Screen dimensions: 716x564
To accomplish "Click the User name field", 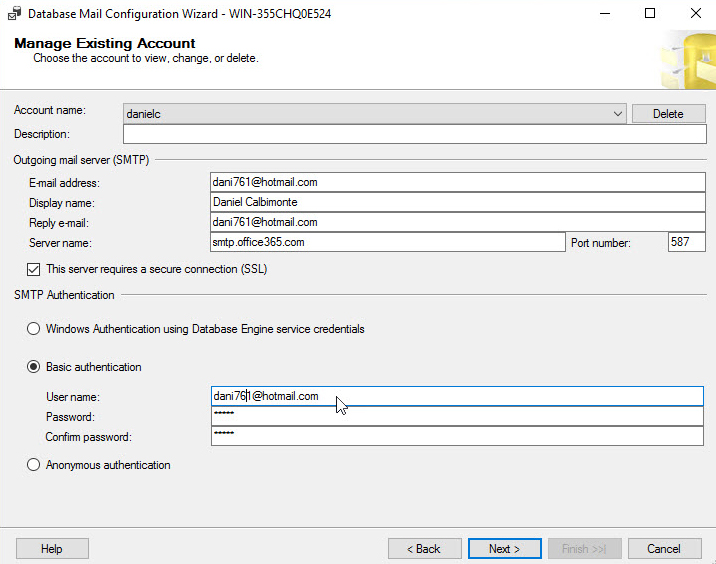I will click(458, 397).
